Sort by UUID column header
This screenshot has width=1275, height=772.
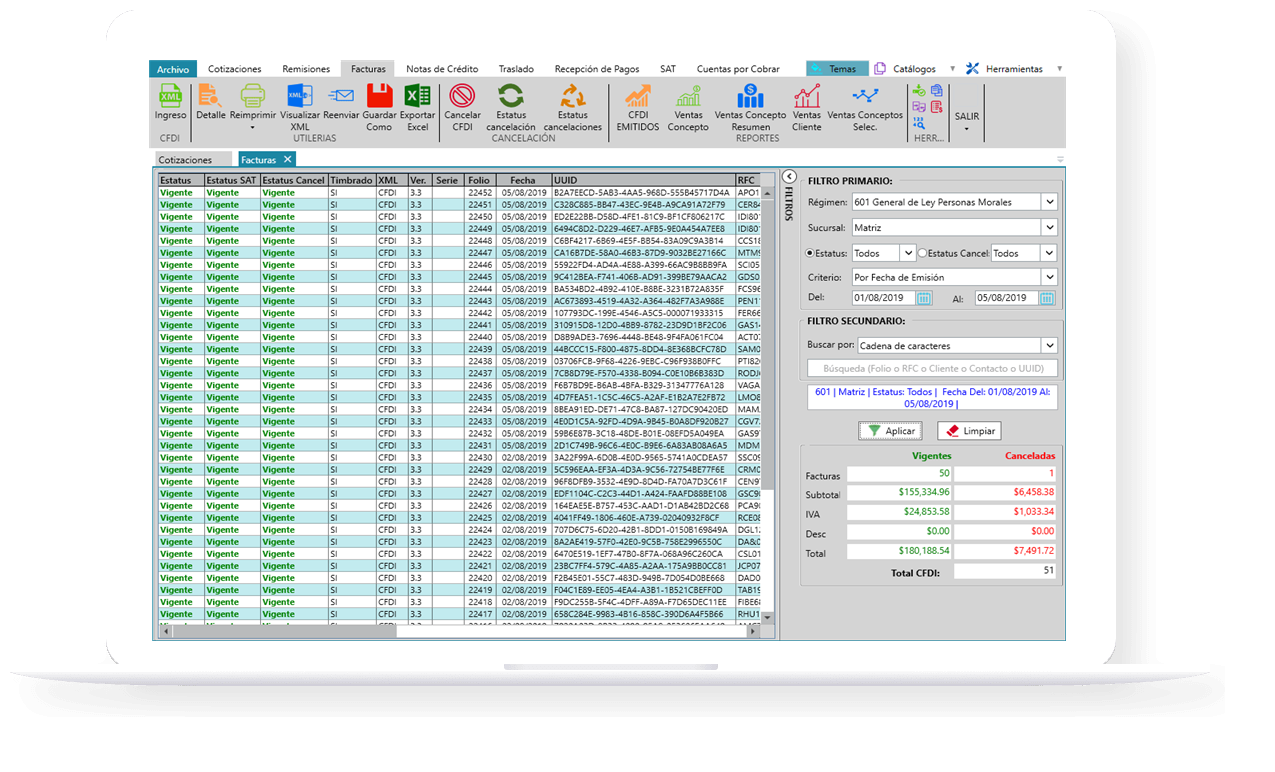click(642, 181)
